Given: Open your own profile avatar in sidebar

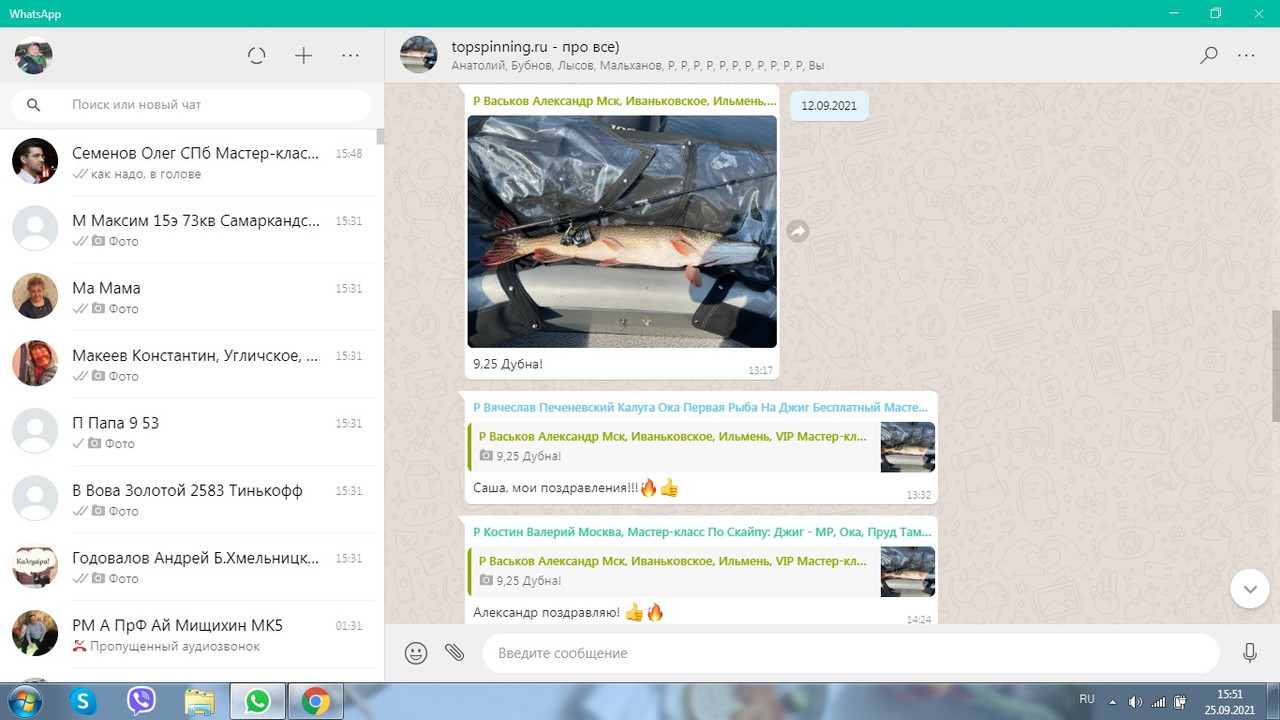Looking at the screenshot, I should [34, 56].
